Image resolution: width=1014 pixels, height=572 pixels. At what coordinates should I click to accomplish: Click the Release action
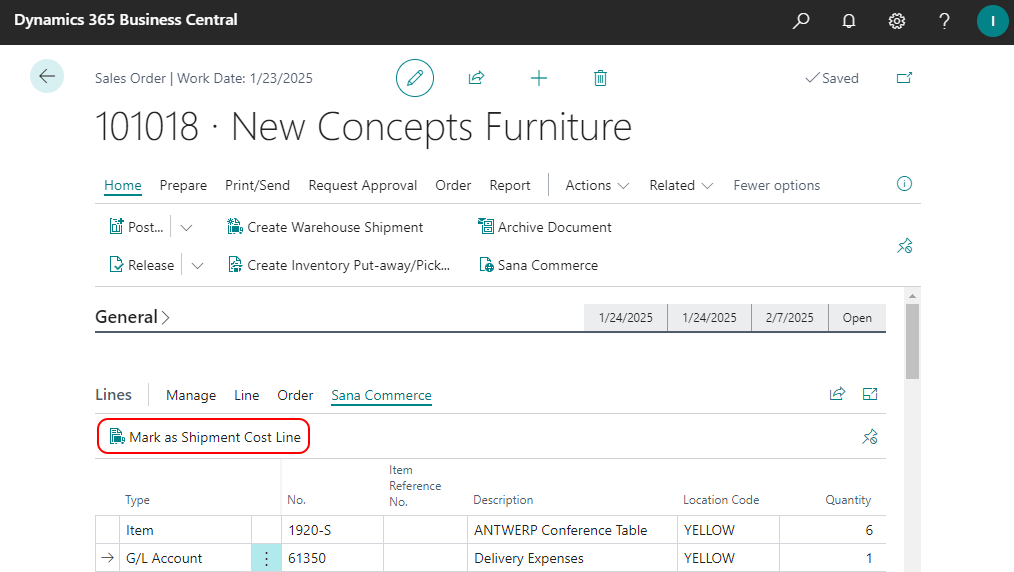pyautogui.click(x=142, y=265)
